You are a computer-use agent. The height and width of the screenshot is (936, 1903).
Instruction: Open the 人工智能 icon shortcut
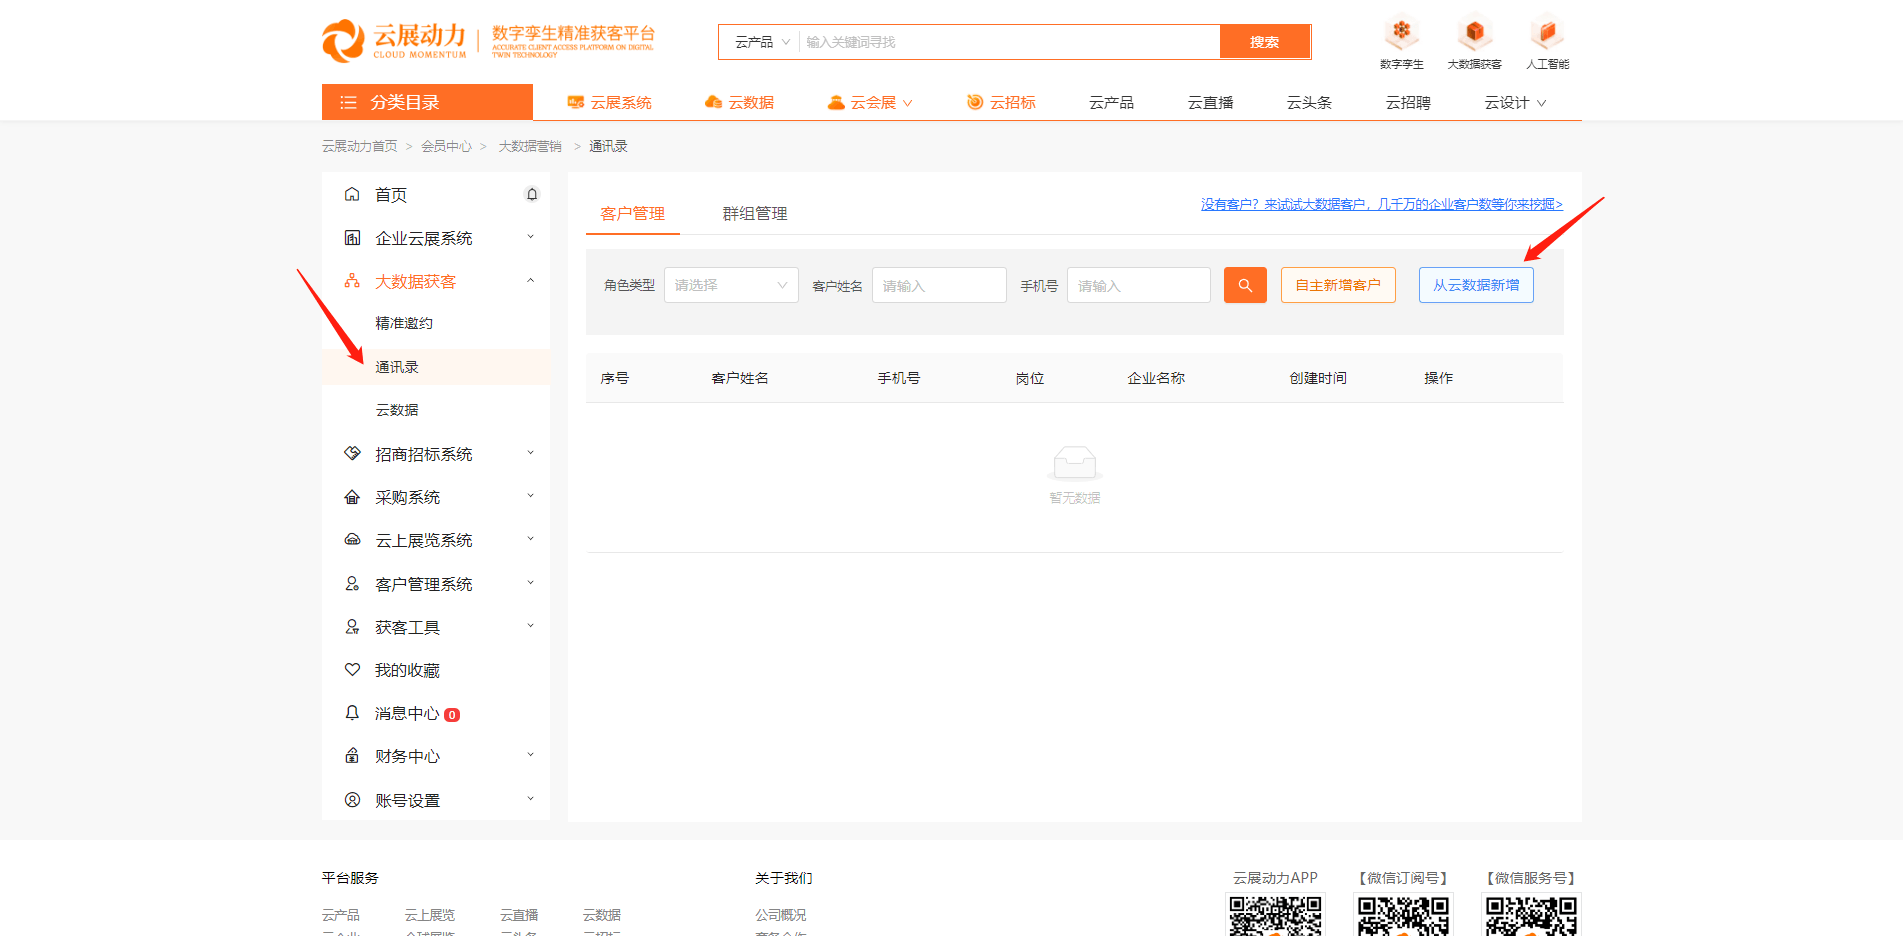click(1547, 42)
